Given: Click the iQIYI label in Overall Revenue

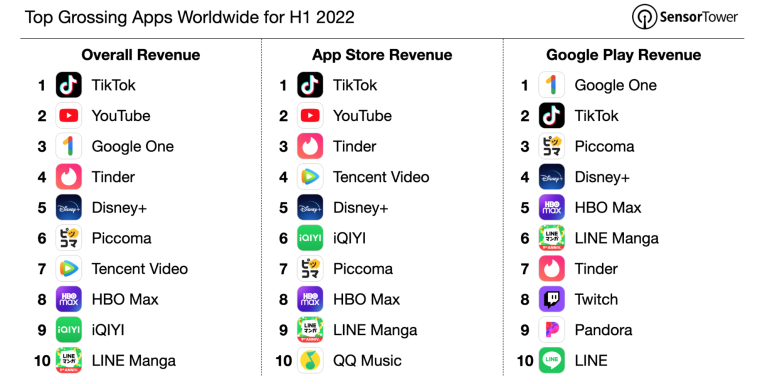Looking at the screenshot, I should (108, 330).
